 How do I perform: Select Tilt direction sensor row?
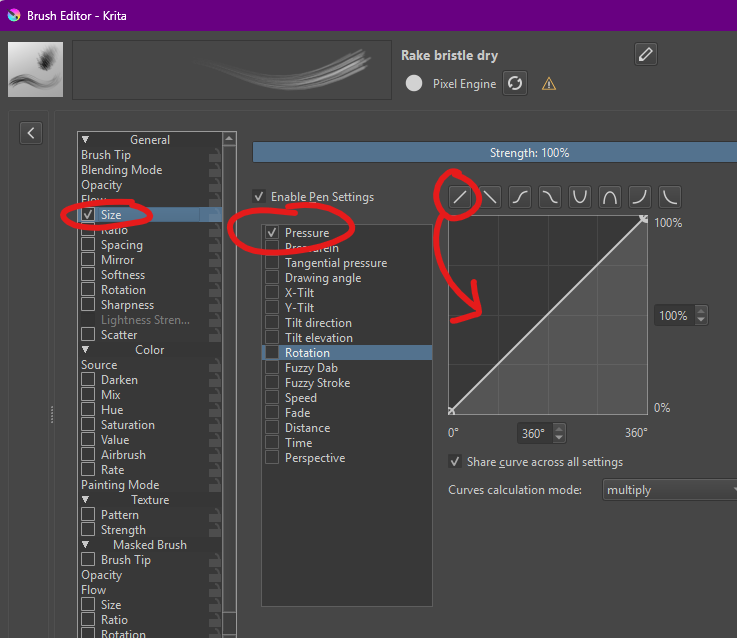[347, 323]
